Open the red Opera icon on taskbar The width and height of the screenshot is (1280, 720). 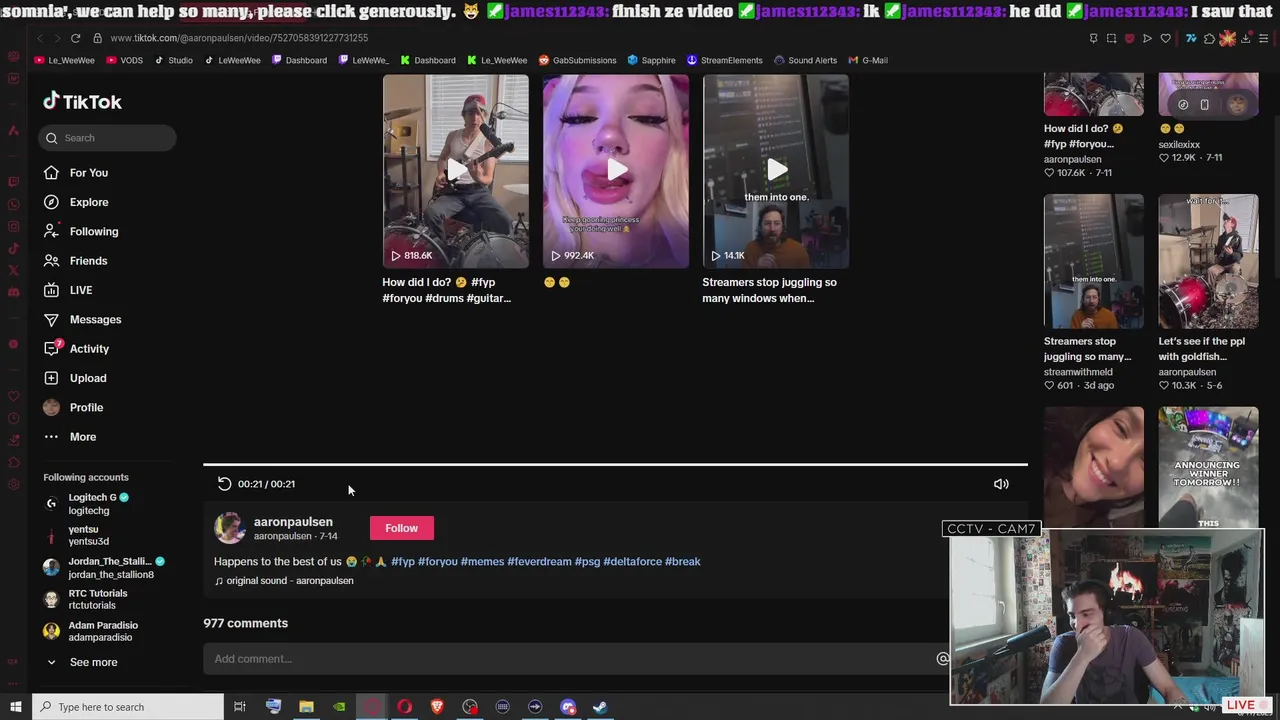[404, 707]
